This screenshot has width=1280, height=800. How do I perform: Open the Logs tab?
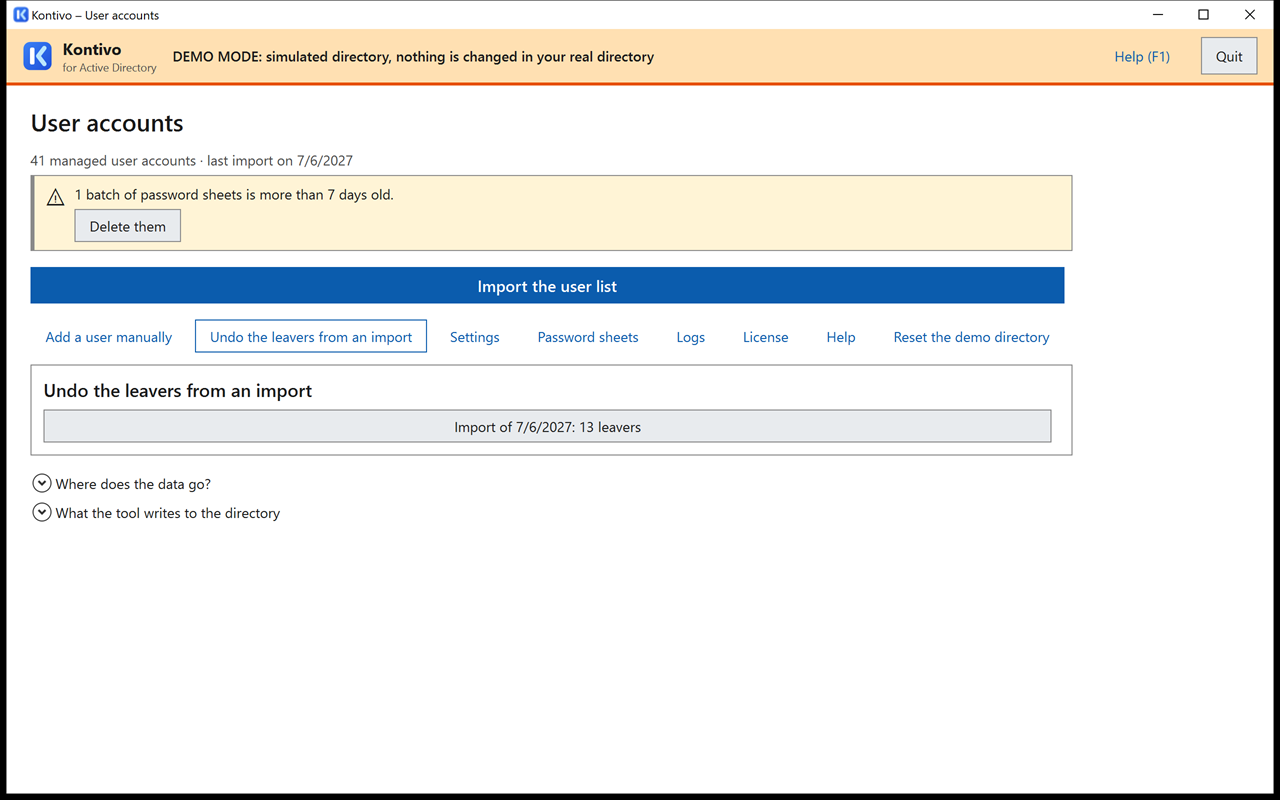click(x=690, y=337)
